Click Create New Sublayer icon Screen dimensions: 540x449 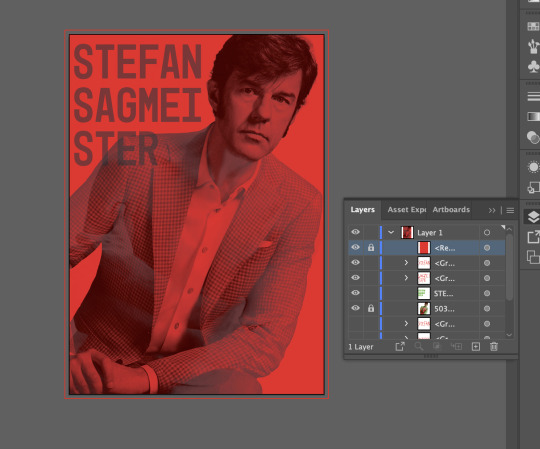[x=456, y=346]
